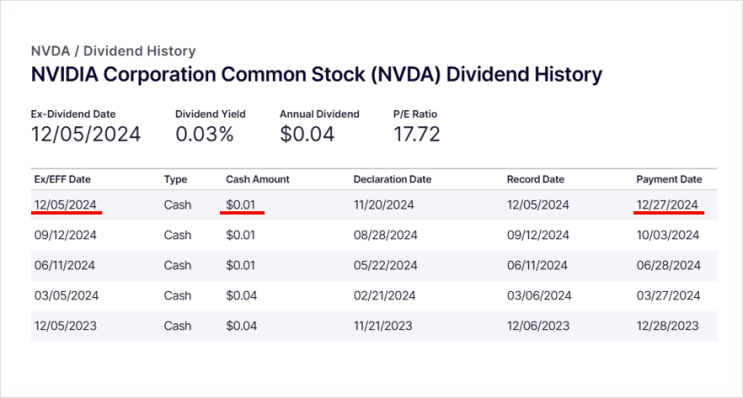
Task: Select the 06/11/2024 Ex/EFF date cell
Action: [64, 265]
